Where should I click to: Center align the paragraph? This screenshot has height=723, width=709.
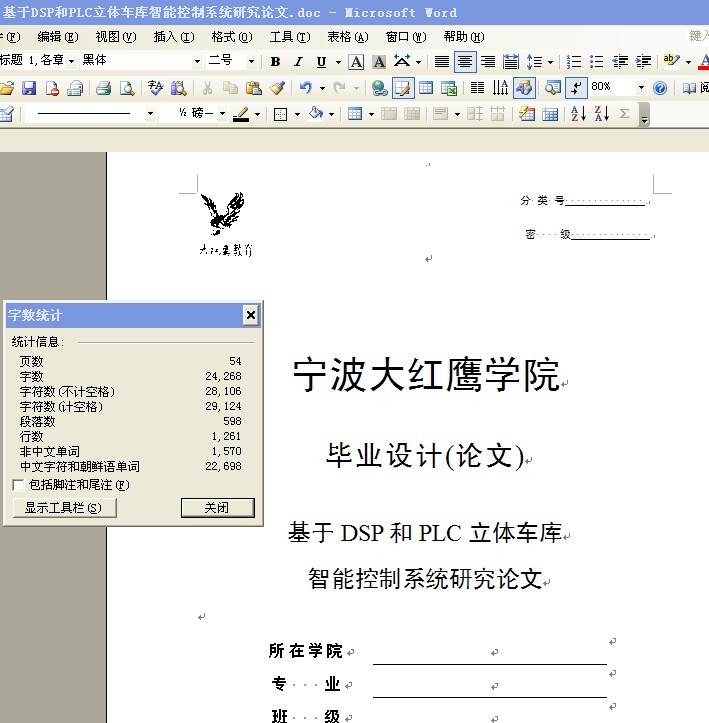465,61
